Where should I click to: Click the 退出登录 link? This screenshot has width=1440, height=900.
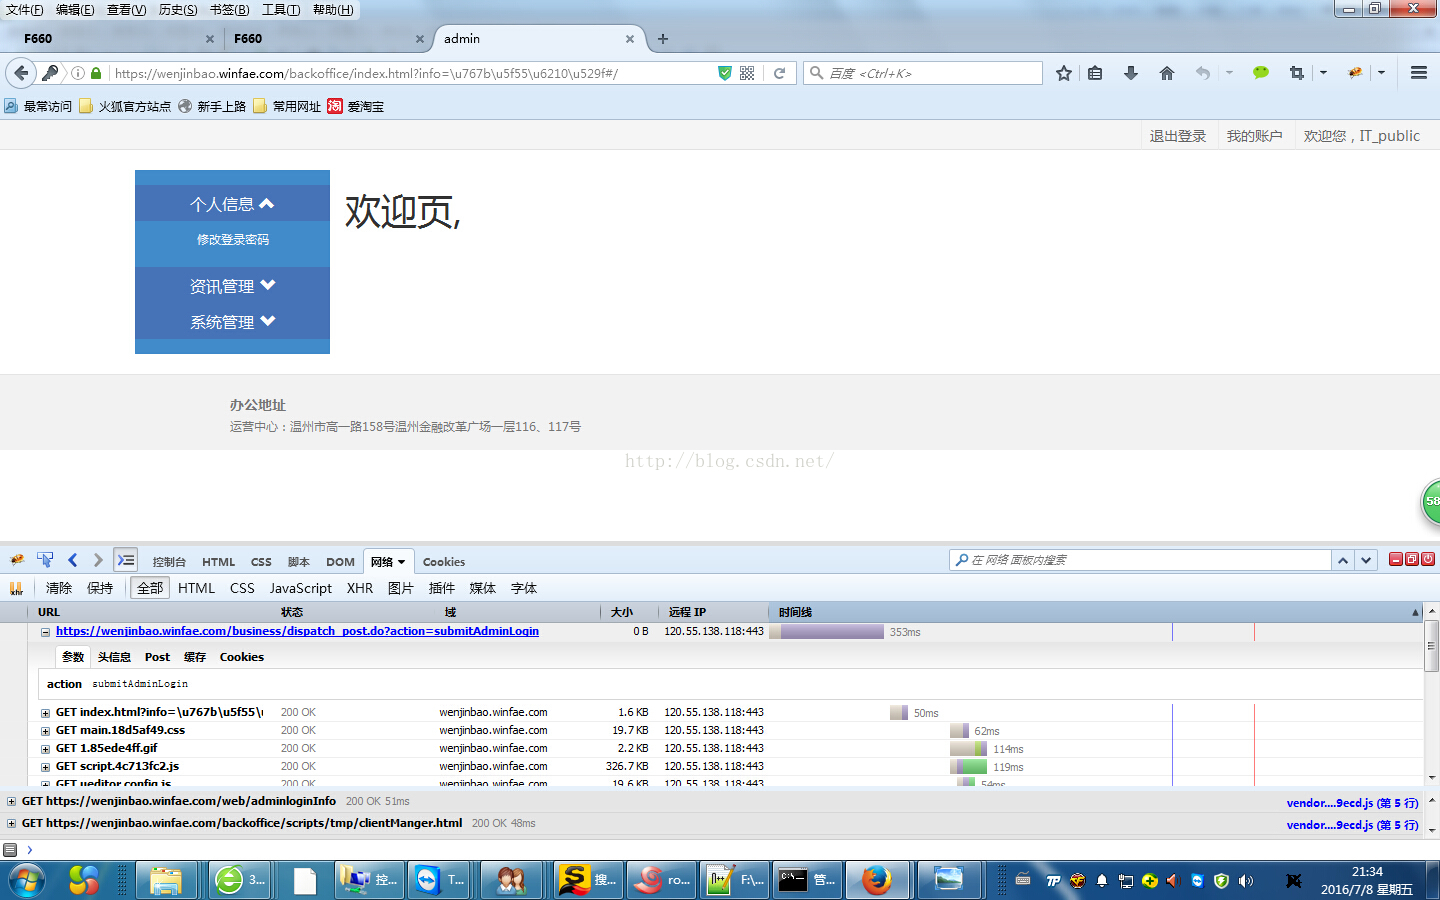[1177, 136]
